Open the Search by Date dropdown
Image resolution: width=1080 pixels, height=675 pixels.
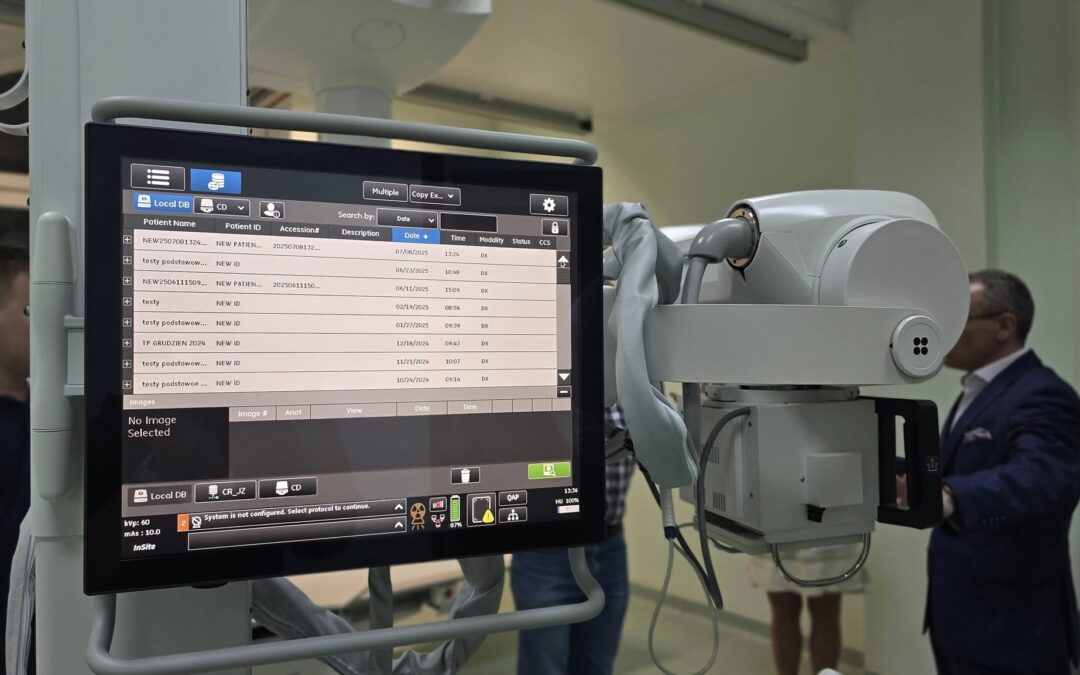click(406, 218)
